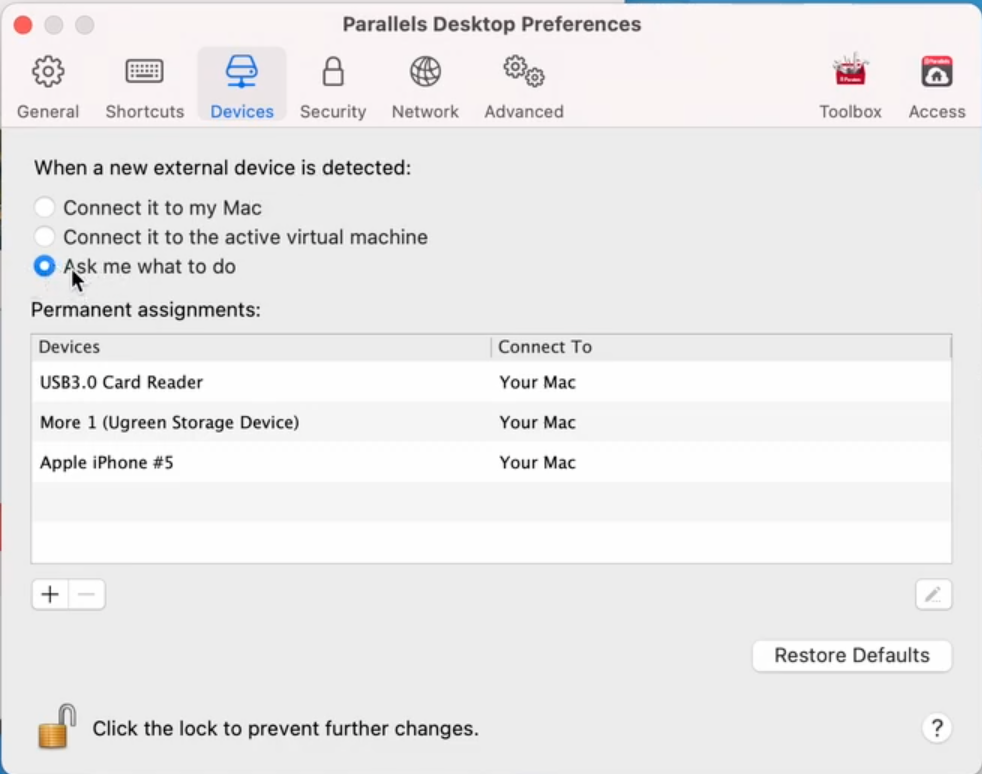Open help with the question mark button
The image size is (982, 774).
tap(936, 728)
